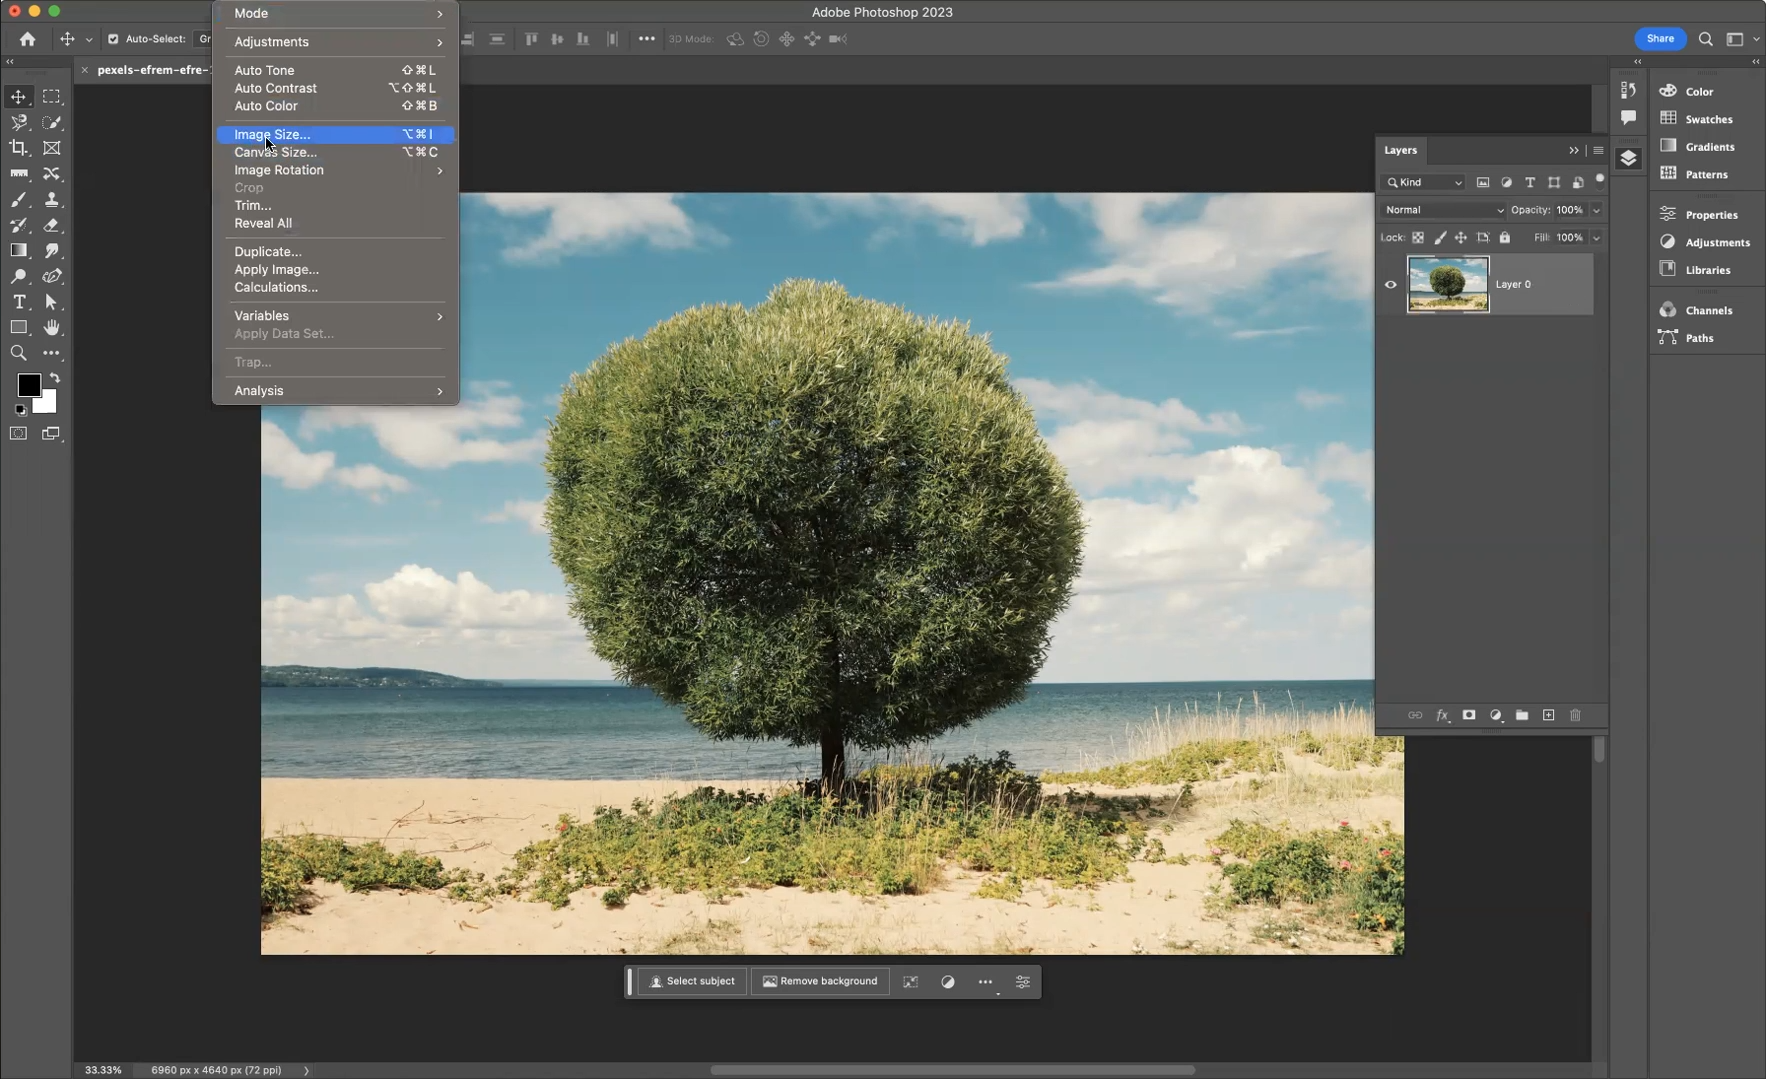
Task: Hide Layer 0 with eye icon
Action: click(1390, 284)
